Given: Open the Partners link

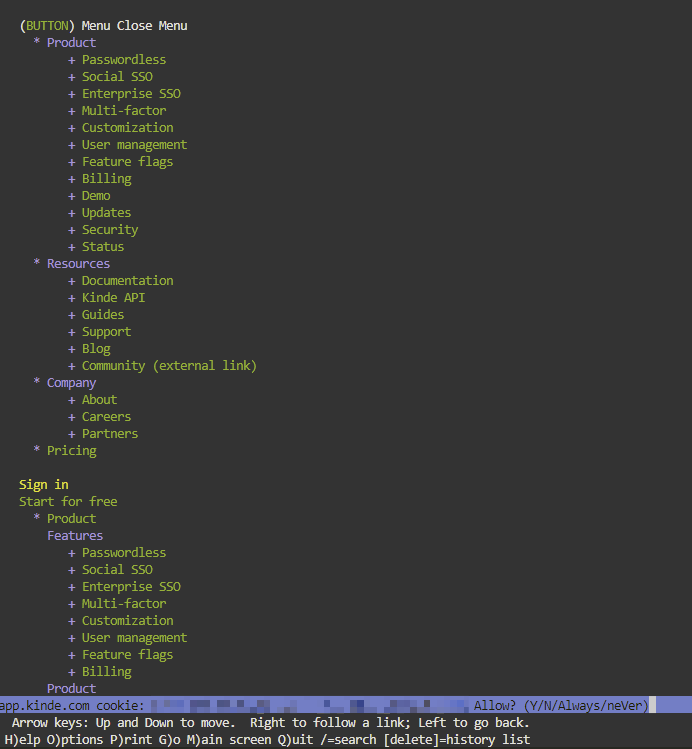Looking at the screenshot, I should 110,434.
